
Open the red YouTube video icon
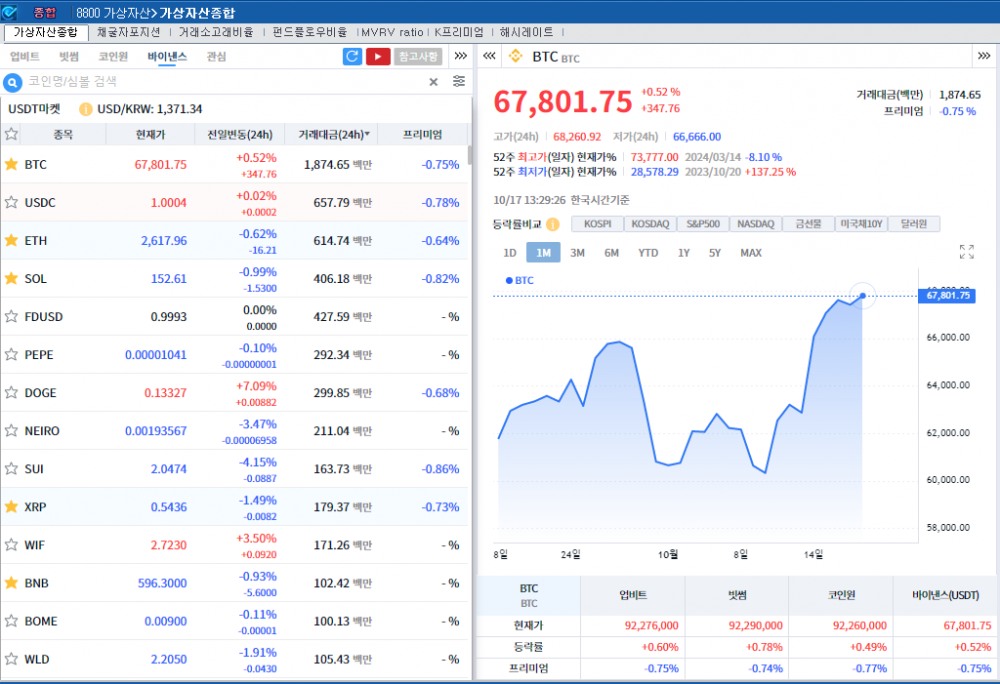[378, 57]
